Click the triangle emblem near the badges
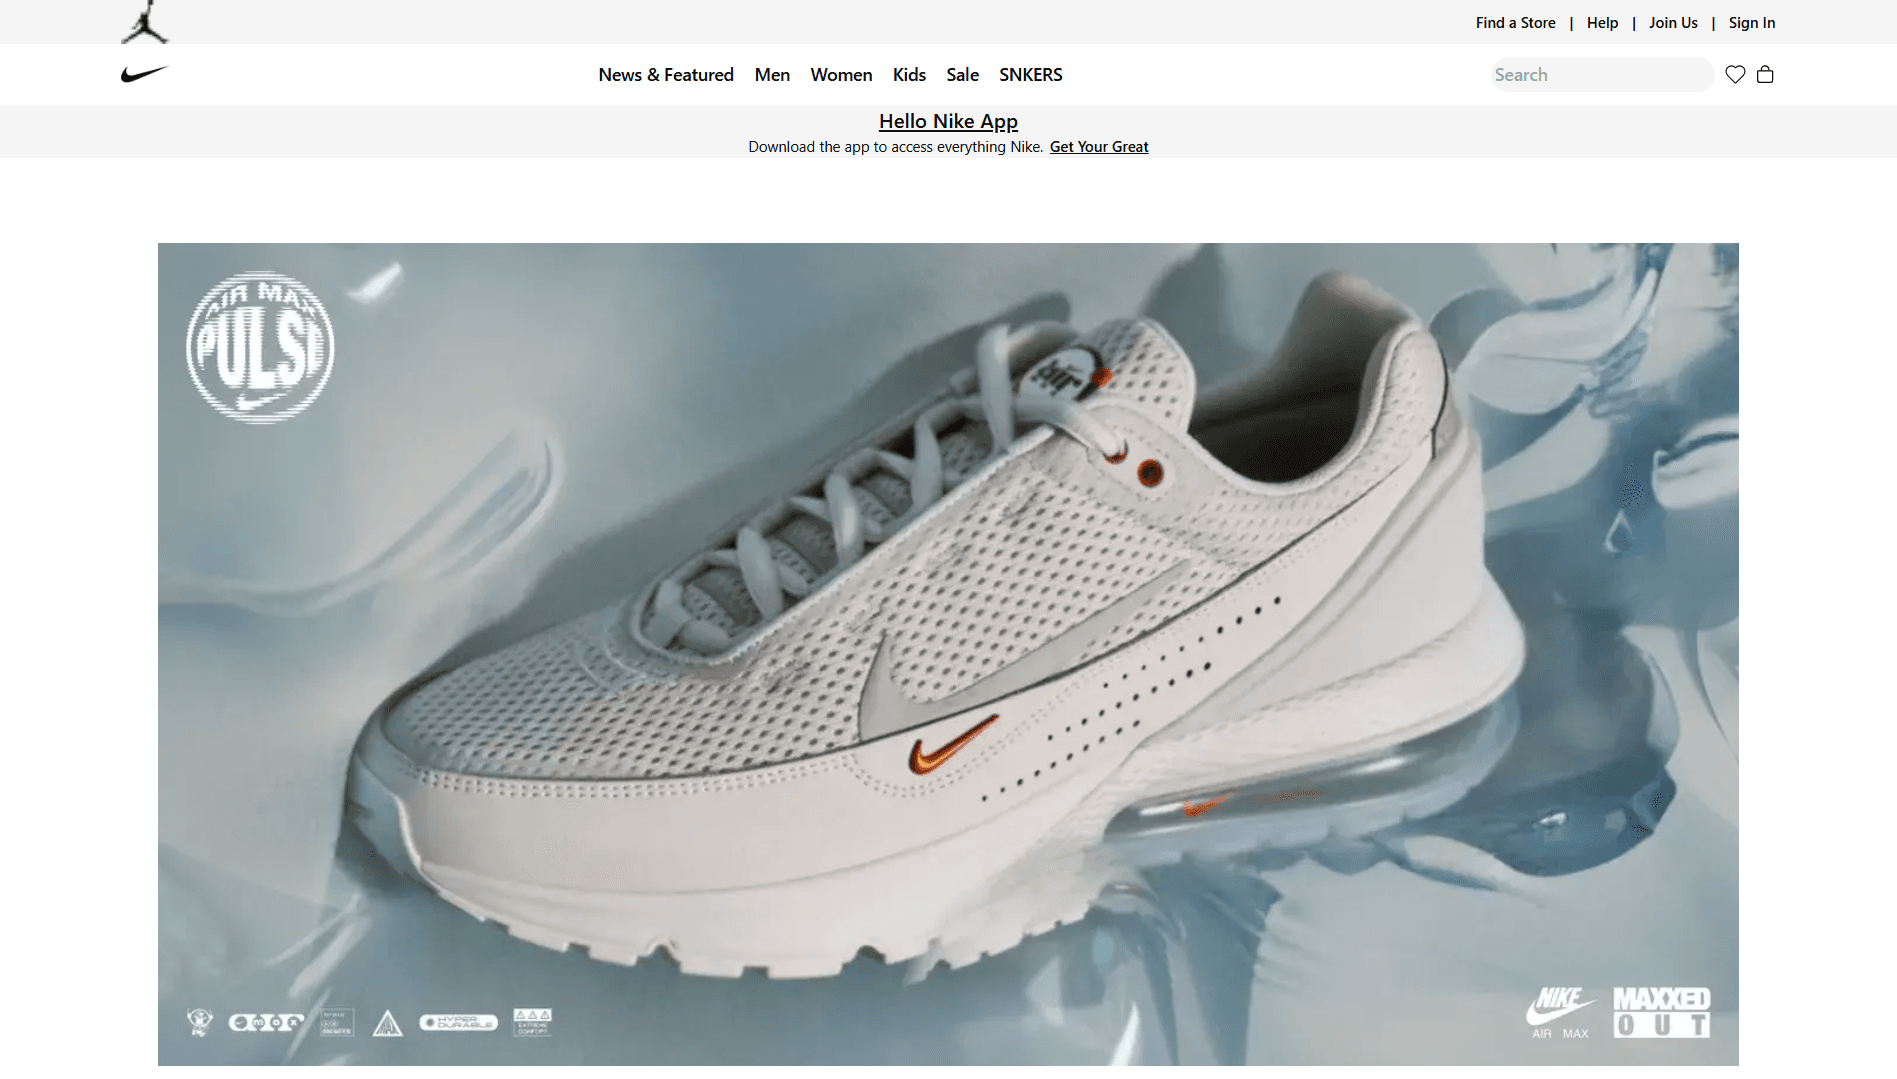This screenshot has width=1897, height=1079. point(389,1022)
